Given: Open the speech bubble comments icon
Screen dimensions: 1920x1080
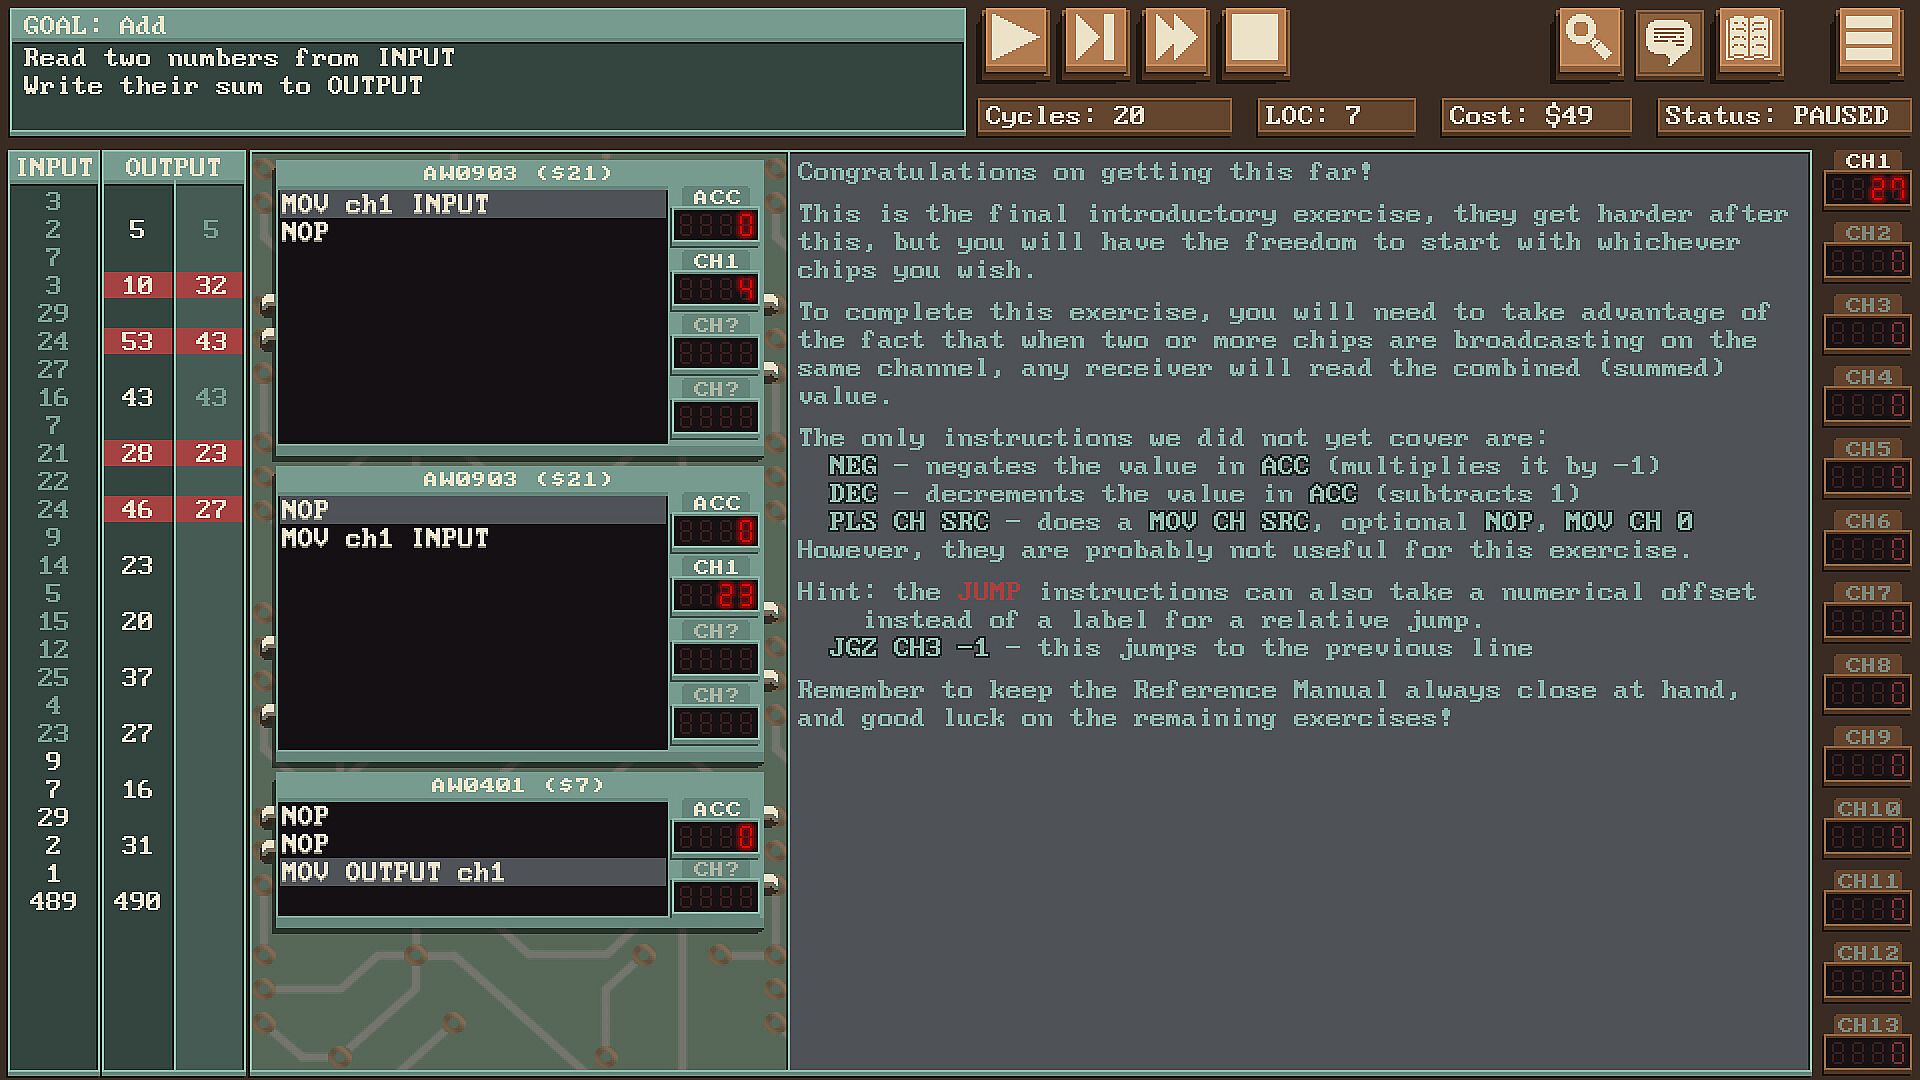Looking at the screenshot, I should point(1668,42).
